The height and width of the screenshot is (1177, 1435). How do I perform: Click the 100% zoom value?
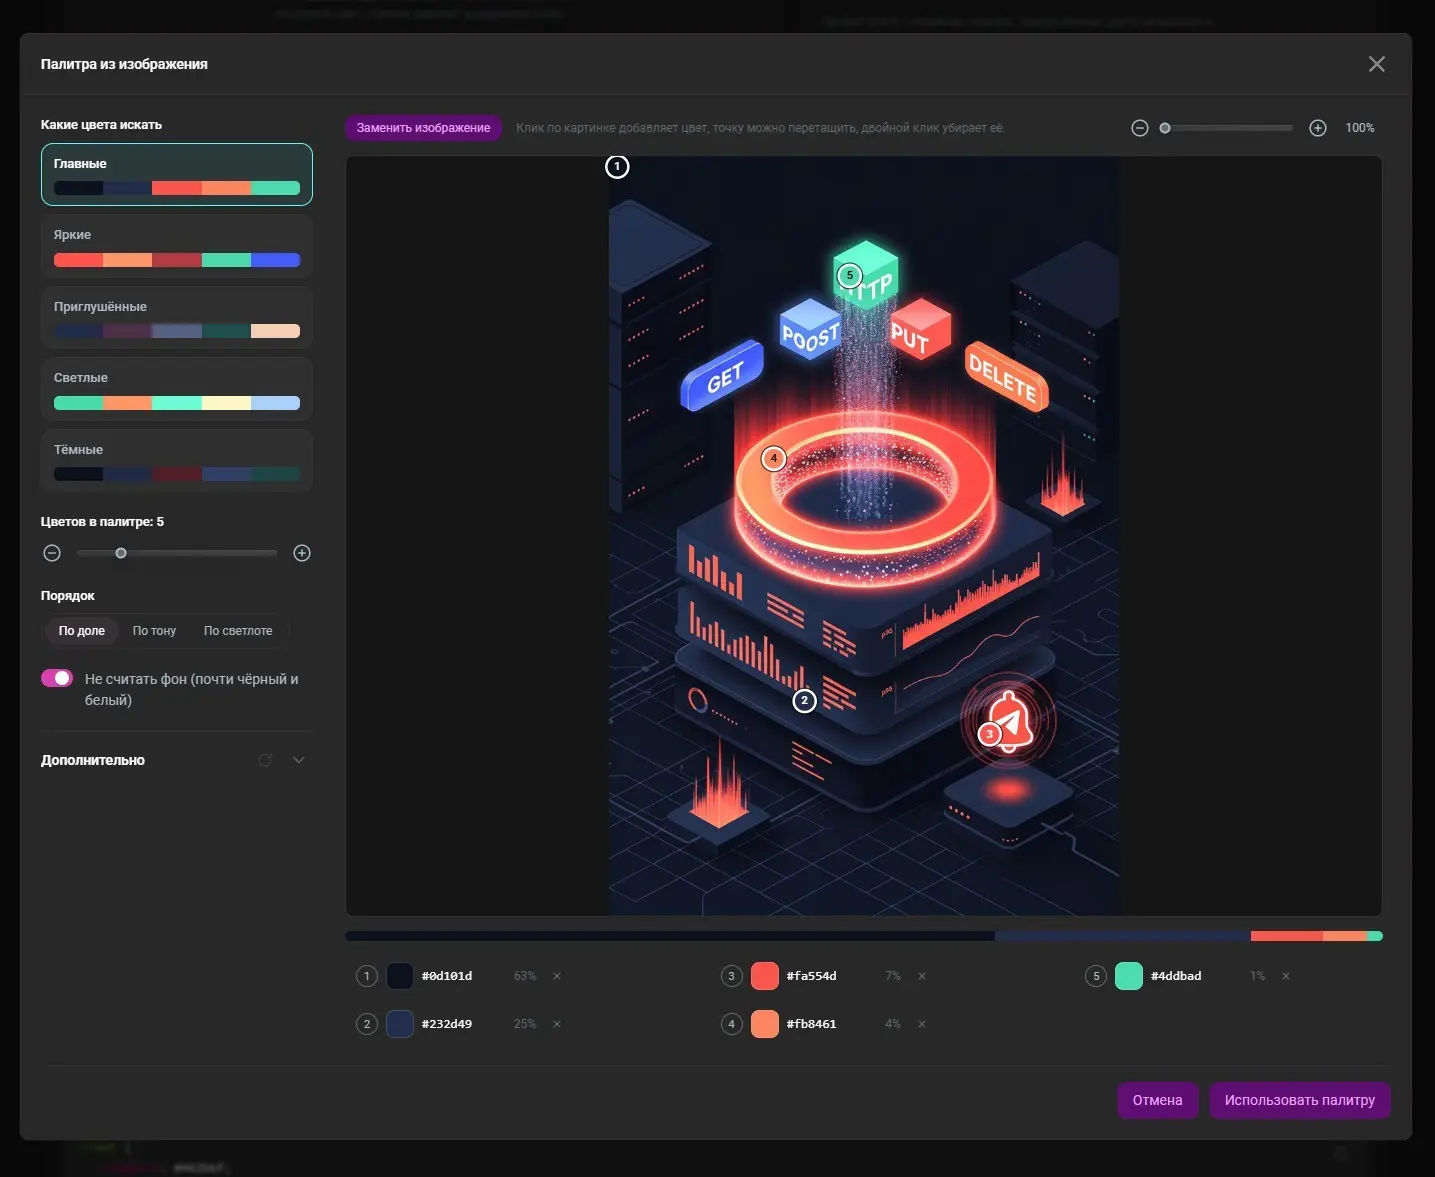[1360, 128]
